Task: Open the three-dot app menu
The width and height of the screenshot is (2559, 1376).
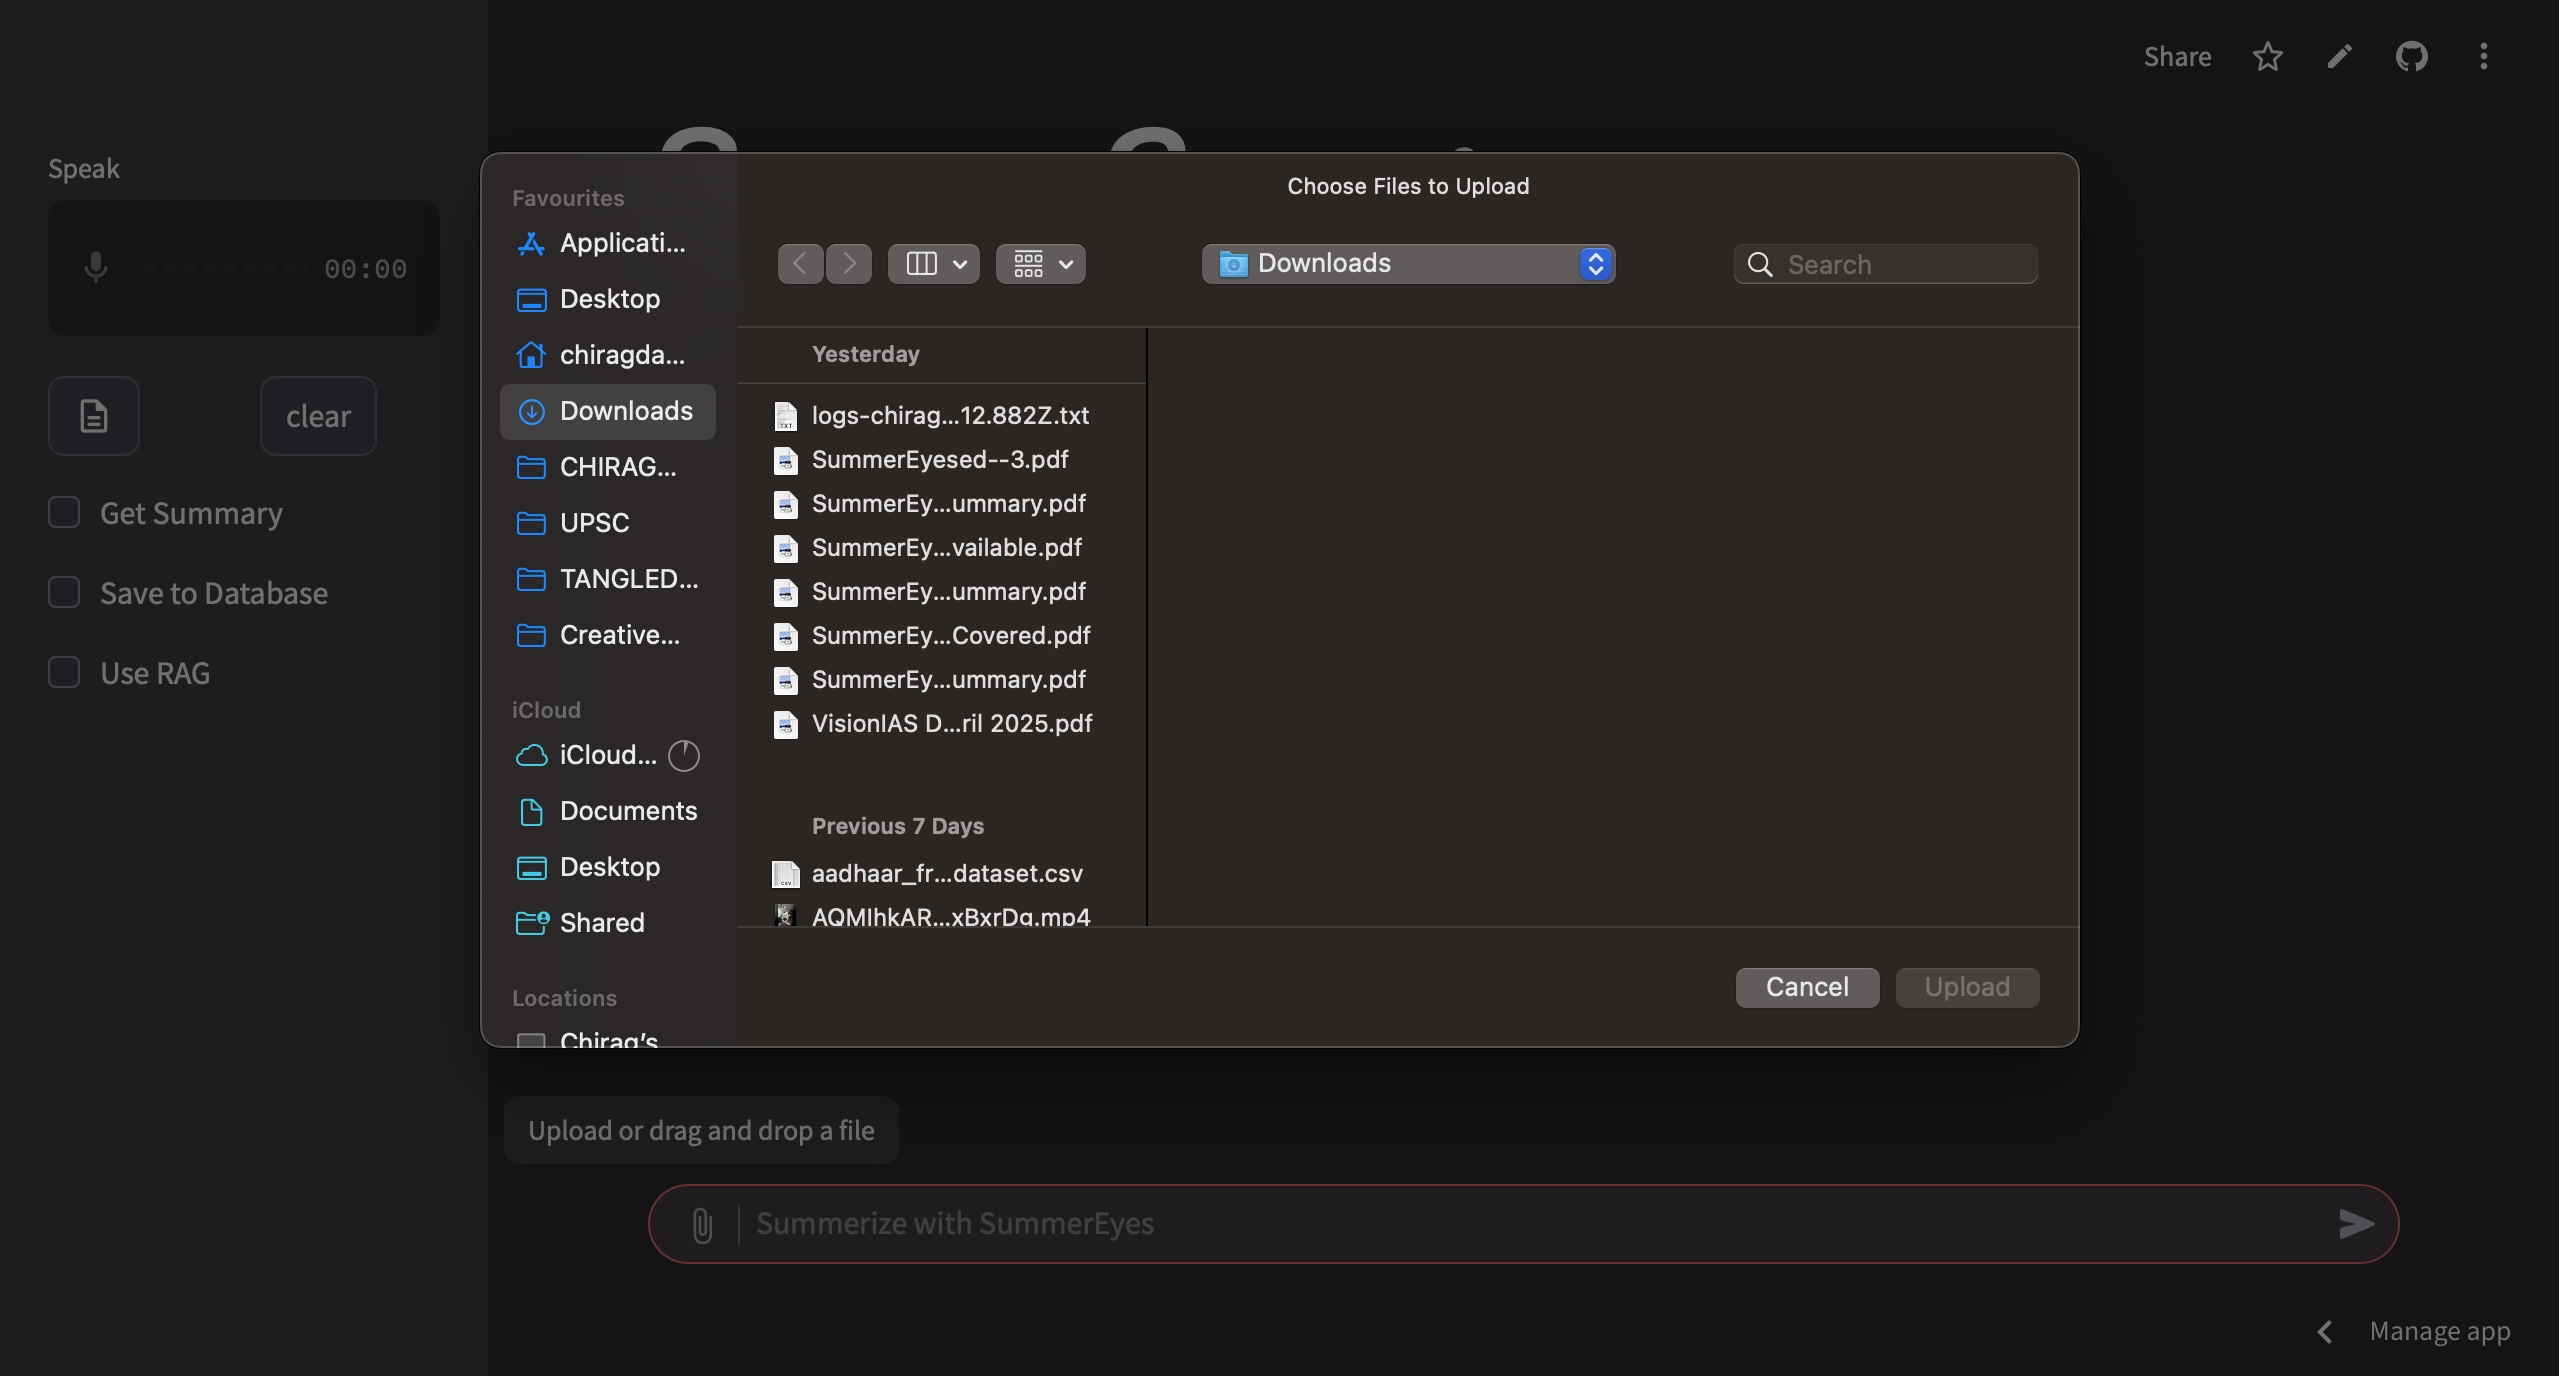Action: (x=2483, y=57)
